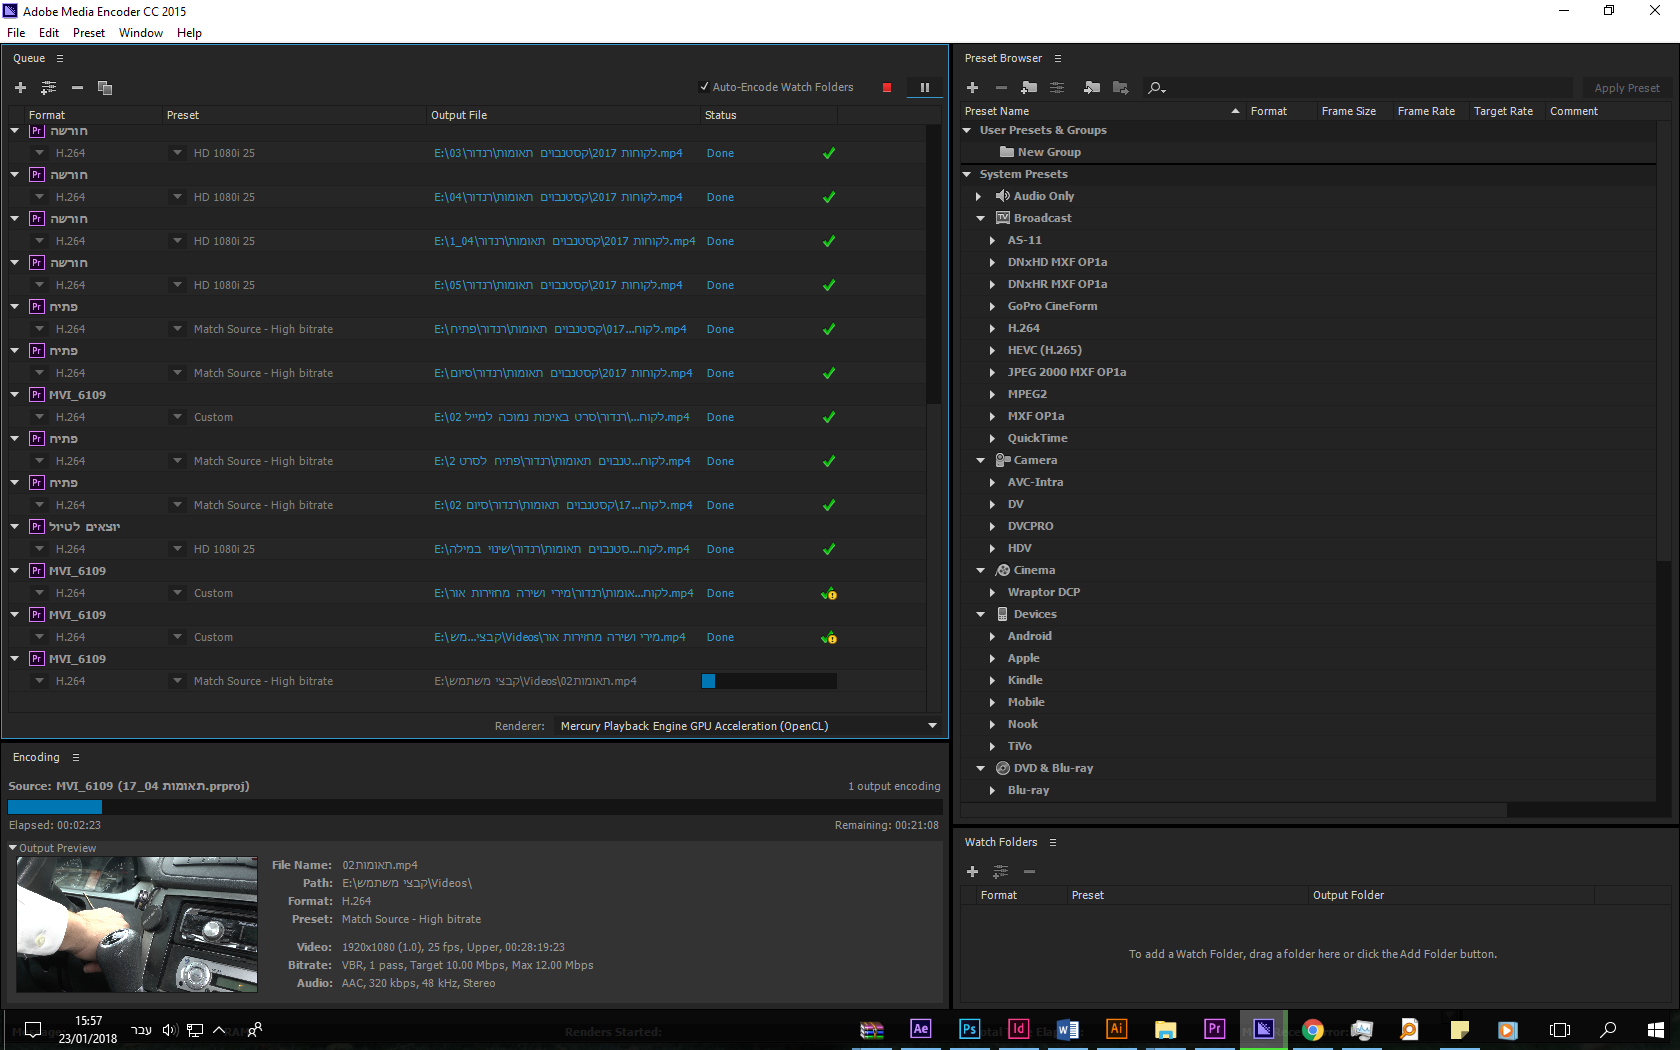Collapse the System Presets group

pos(967,174)
